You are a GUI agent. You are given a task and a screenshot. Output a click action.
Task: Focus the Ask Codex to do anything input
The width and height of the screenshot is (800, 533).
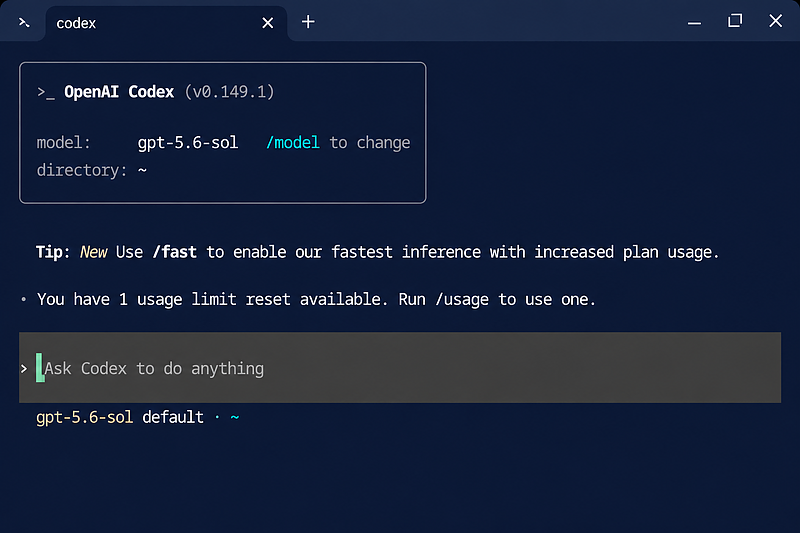pos(399,368)
